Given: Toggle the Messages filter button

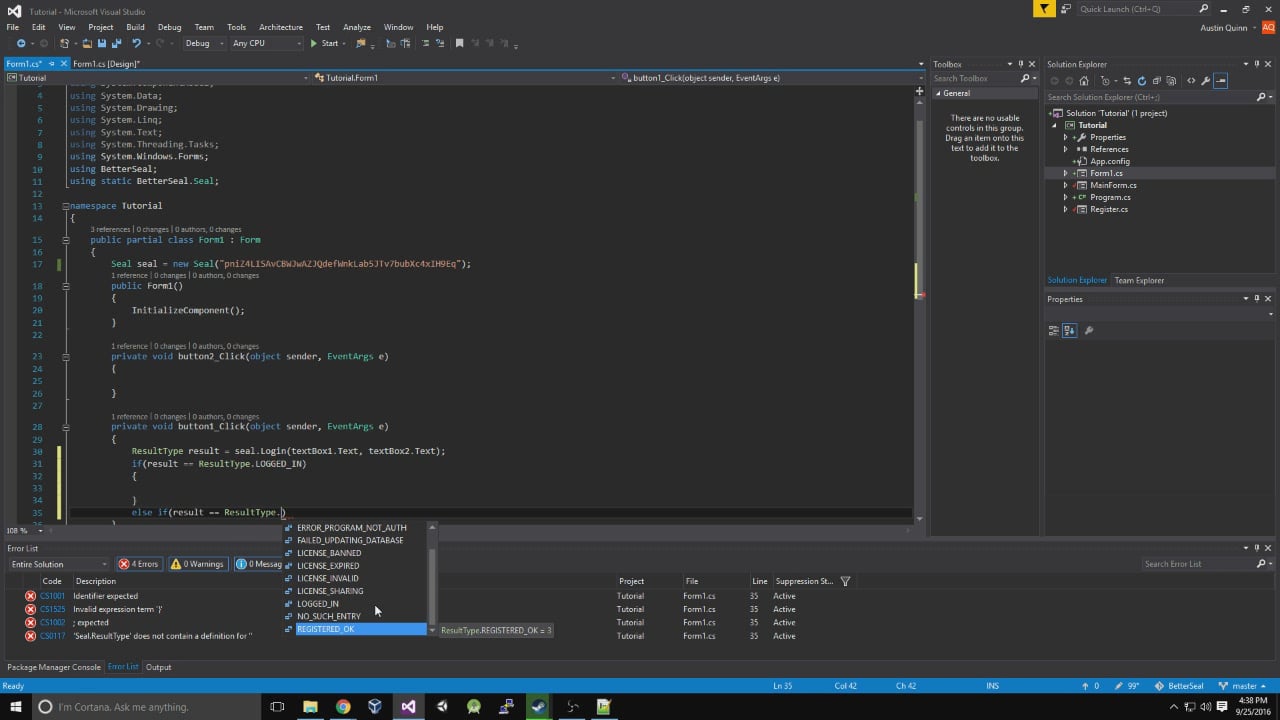Looking at the screenshot, I should (x=259, y=564).
